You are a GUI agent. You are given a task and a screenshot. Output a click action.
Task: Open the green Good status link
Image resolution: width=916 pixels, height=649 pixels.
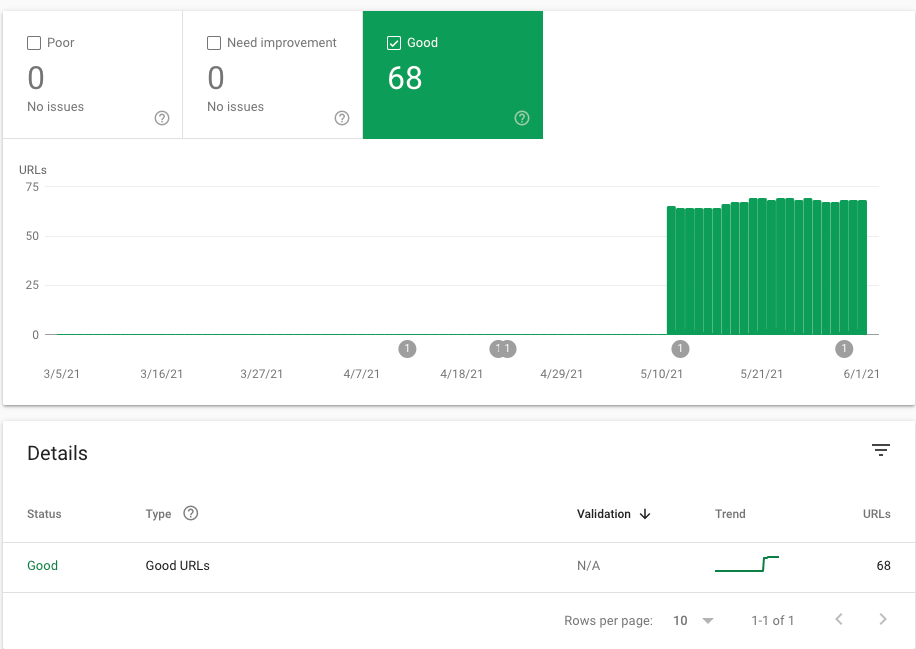pos(42,566)
